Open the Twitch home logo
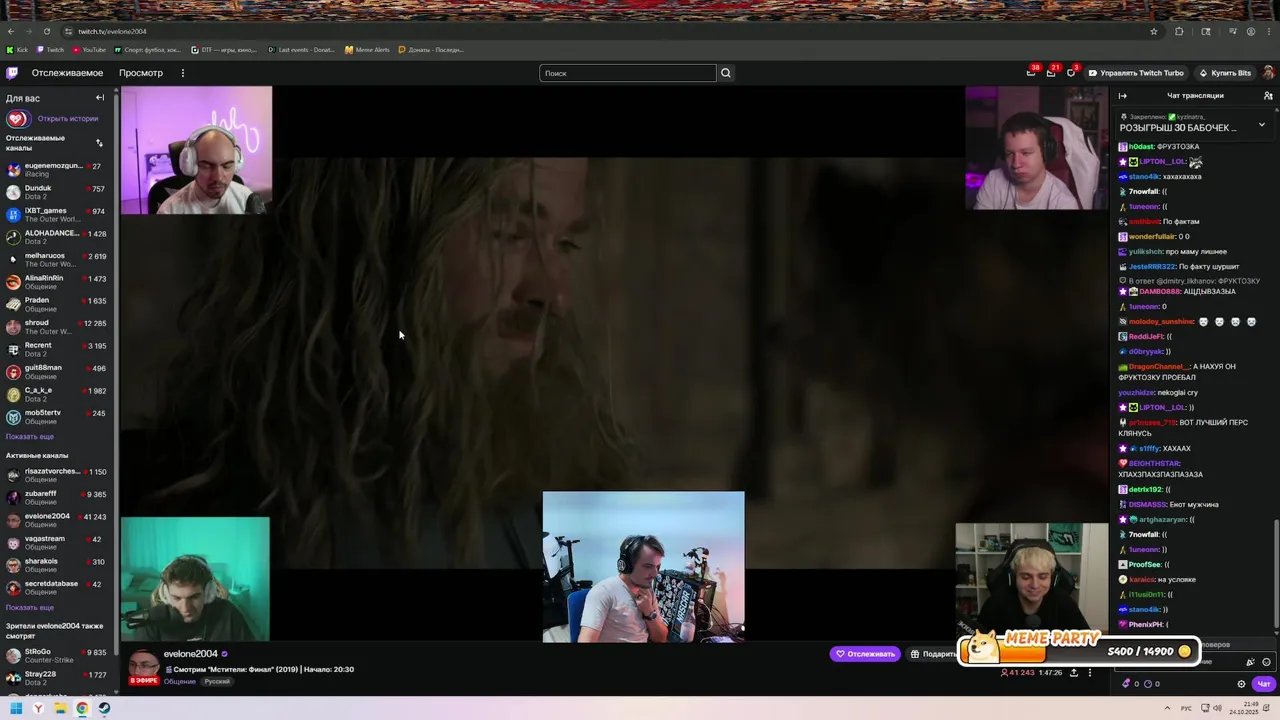The width and height of the screenshot is (1280, 720). click(x=12, y=73)
